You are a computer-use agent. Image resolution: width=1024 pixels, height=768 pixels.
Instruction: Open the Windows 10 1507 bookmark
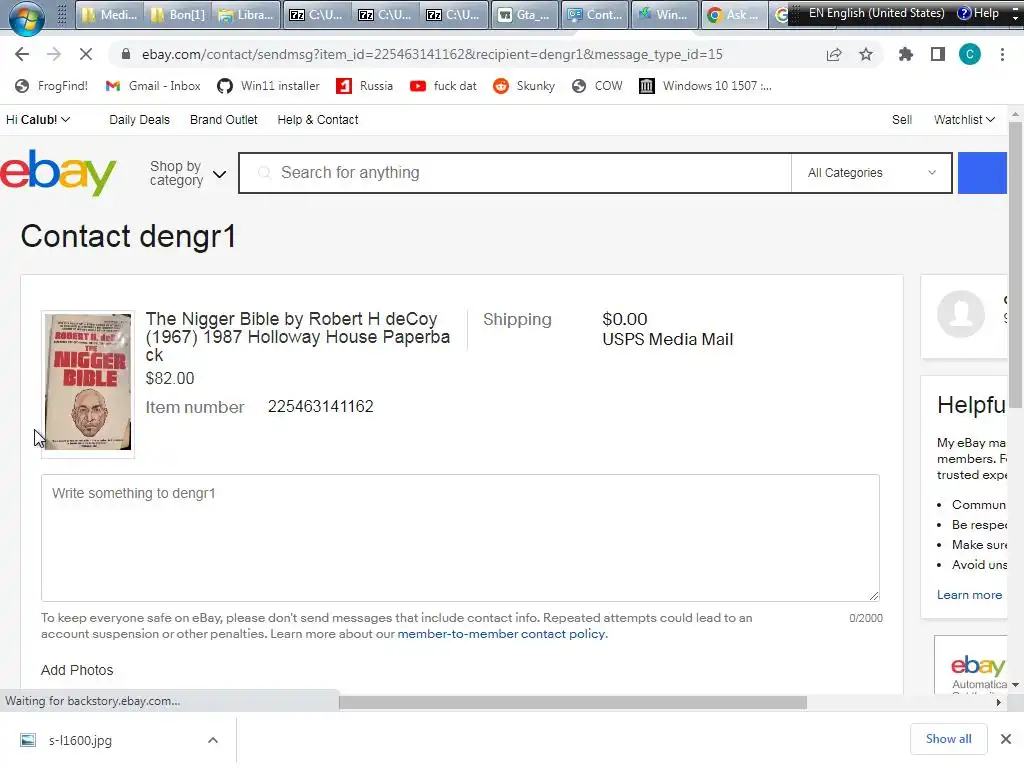click(x=705, y=86)
